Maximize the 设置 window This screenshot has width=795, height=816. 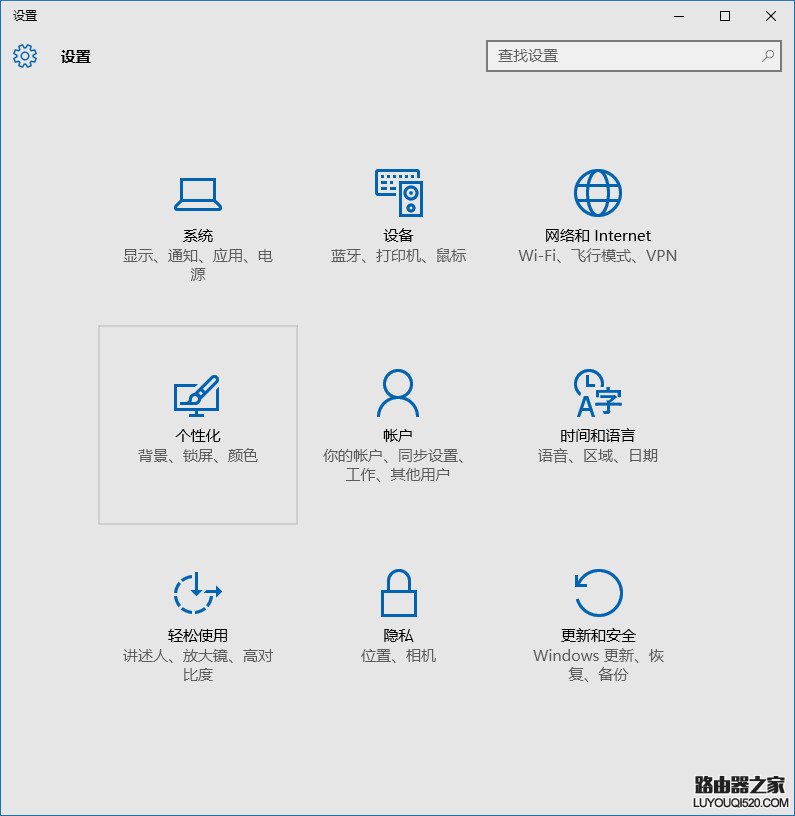point(725,16)
